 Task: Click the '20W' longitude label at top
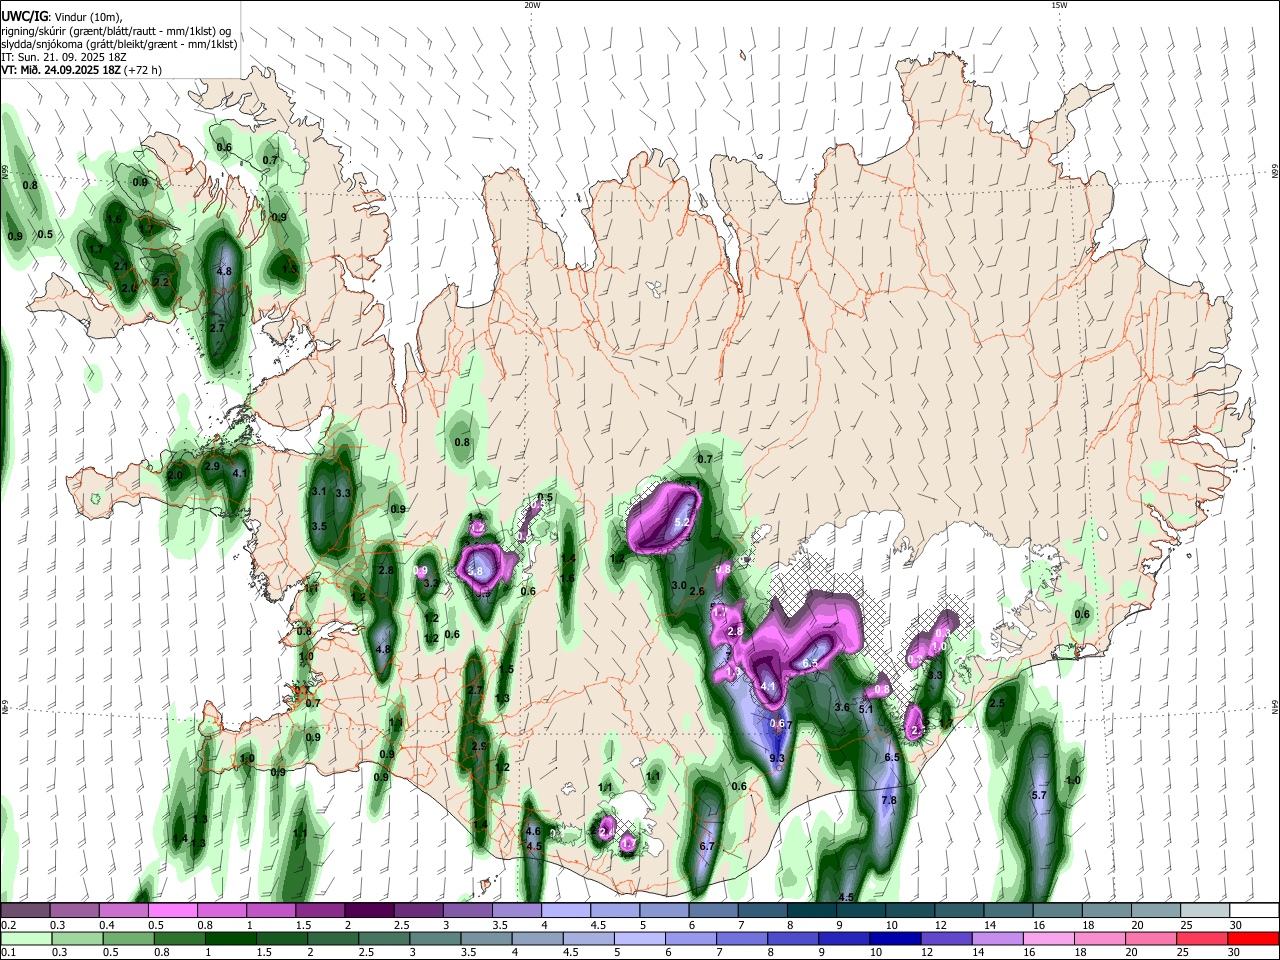[x=532, y=5]
